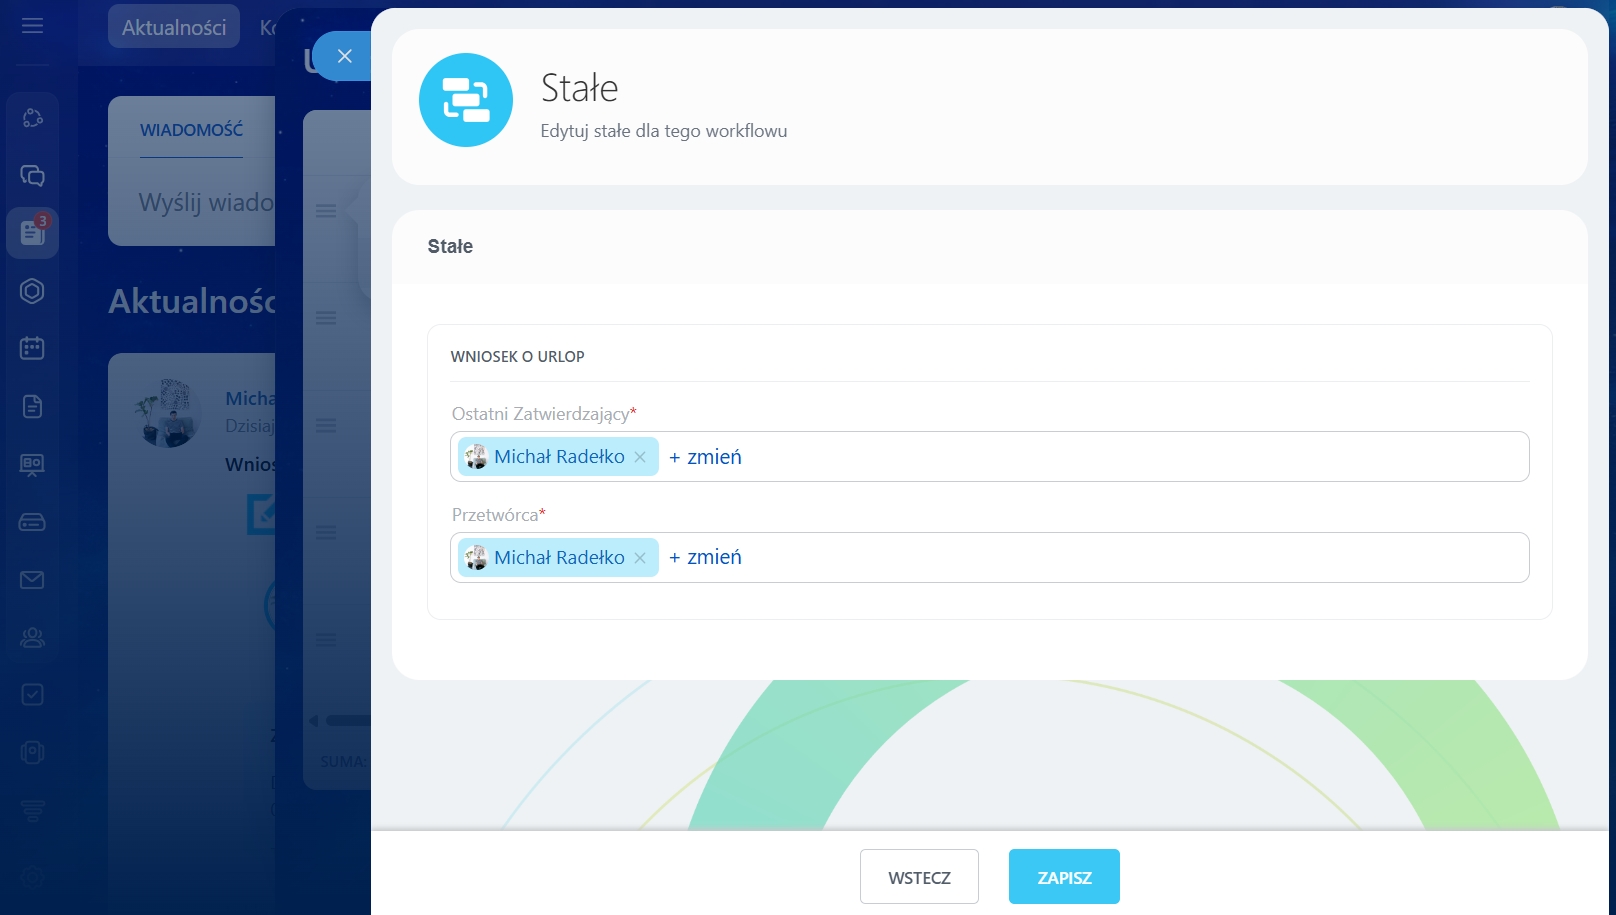
Task: Open the documents sidebar icon
Action: [32, 406]
